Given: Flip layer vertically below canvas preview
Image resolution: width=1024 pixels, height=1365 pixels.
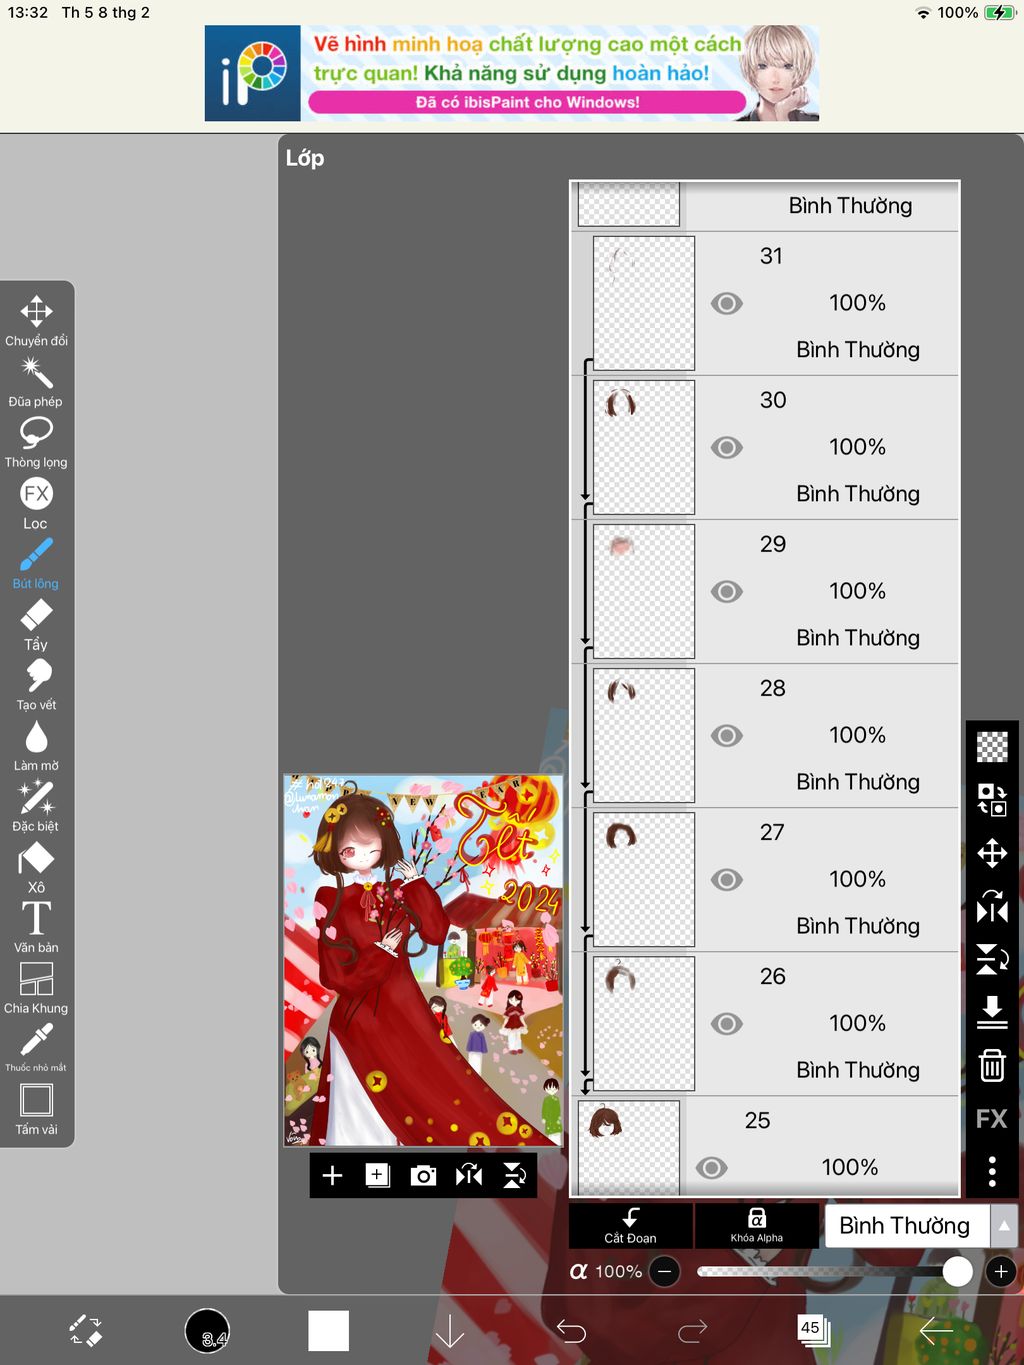Looking at the screenshot, I should [x=514, y=1175].
